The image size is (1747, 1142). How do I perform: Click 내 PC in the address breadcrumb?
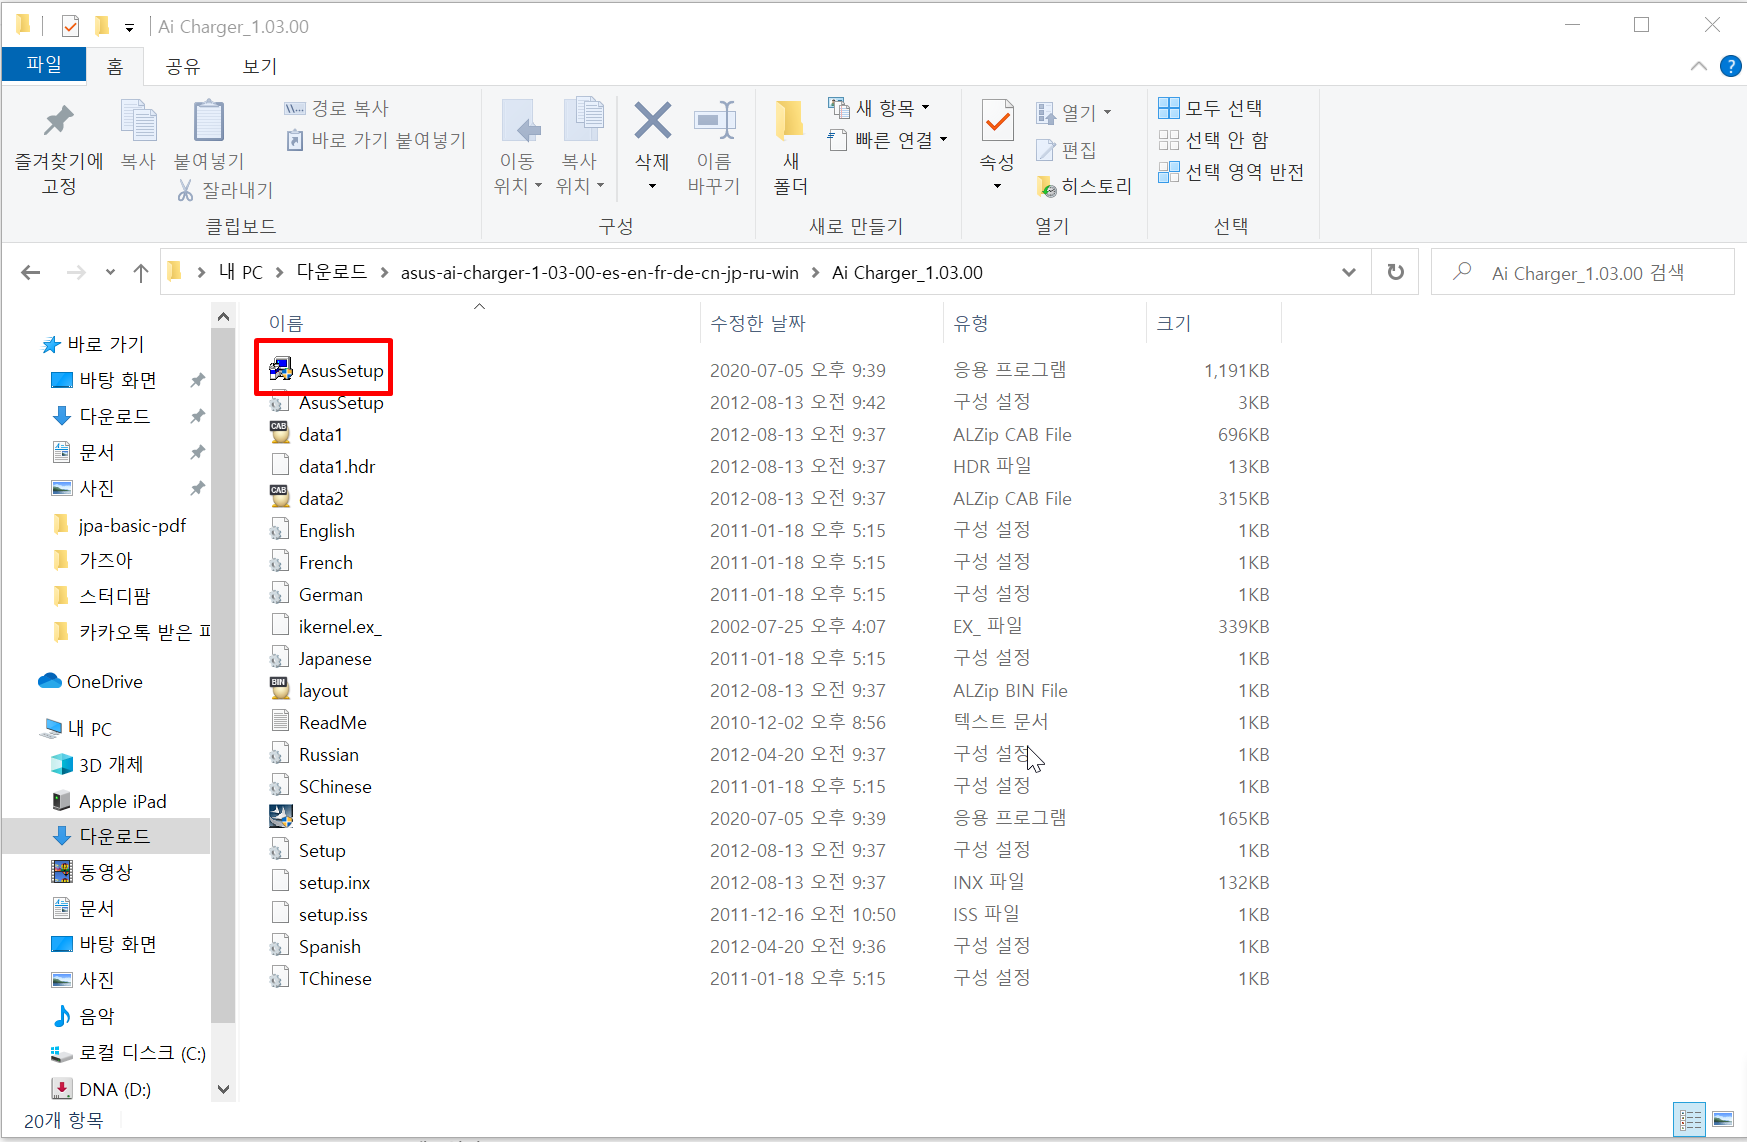[241, 272]
